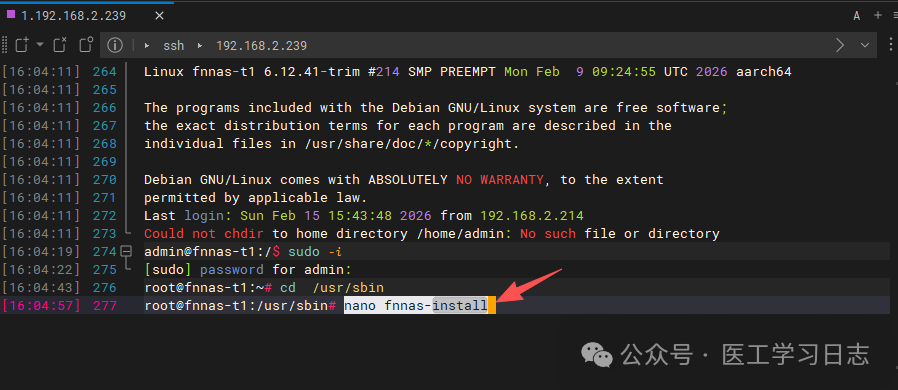Image resolution: width=898 pixels, height=390 pixels.
Task: Click line number 270 in gutter
Action: (x=105, y=180)
